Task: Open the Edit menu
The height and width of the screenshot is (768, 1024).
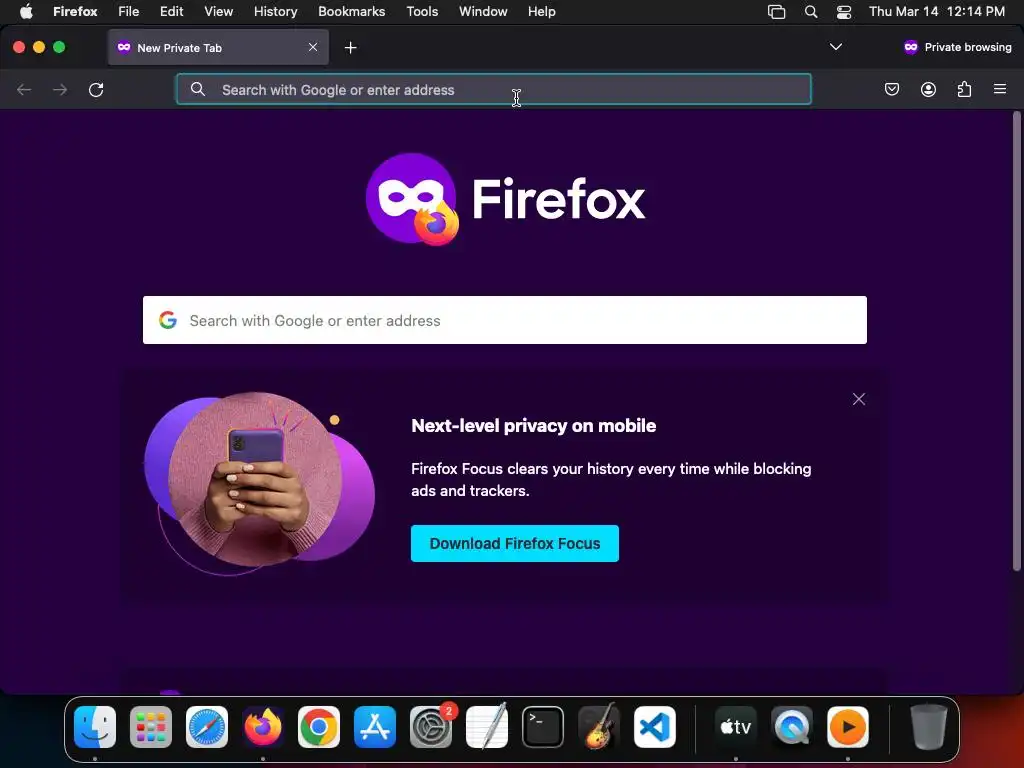Action: (x=172, y=12)
